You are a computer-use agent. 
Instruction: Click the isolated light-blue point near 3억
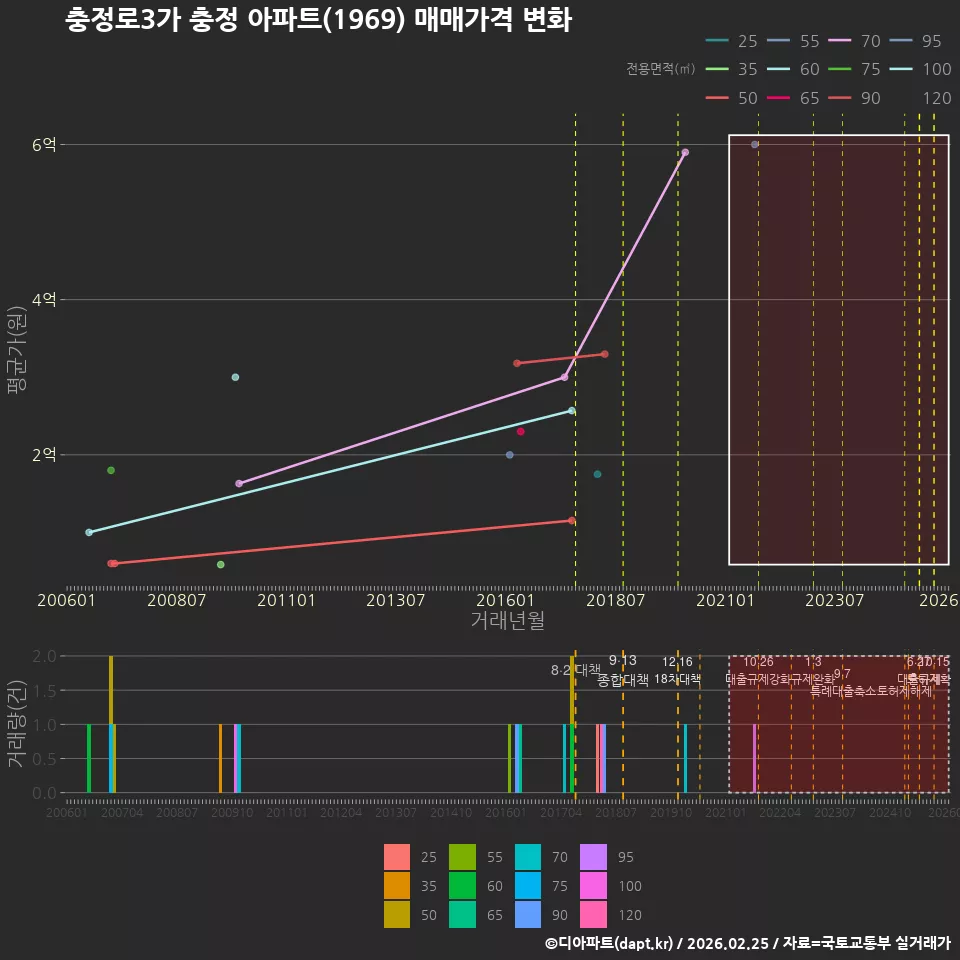tap(235, 377)
